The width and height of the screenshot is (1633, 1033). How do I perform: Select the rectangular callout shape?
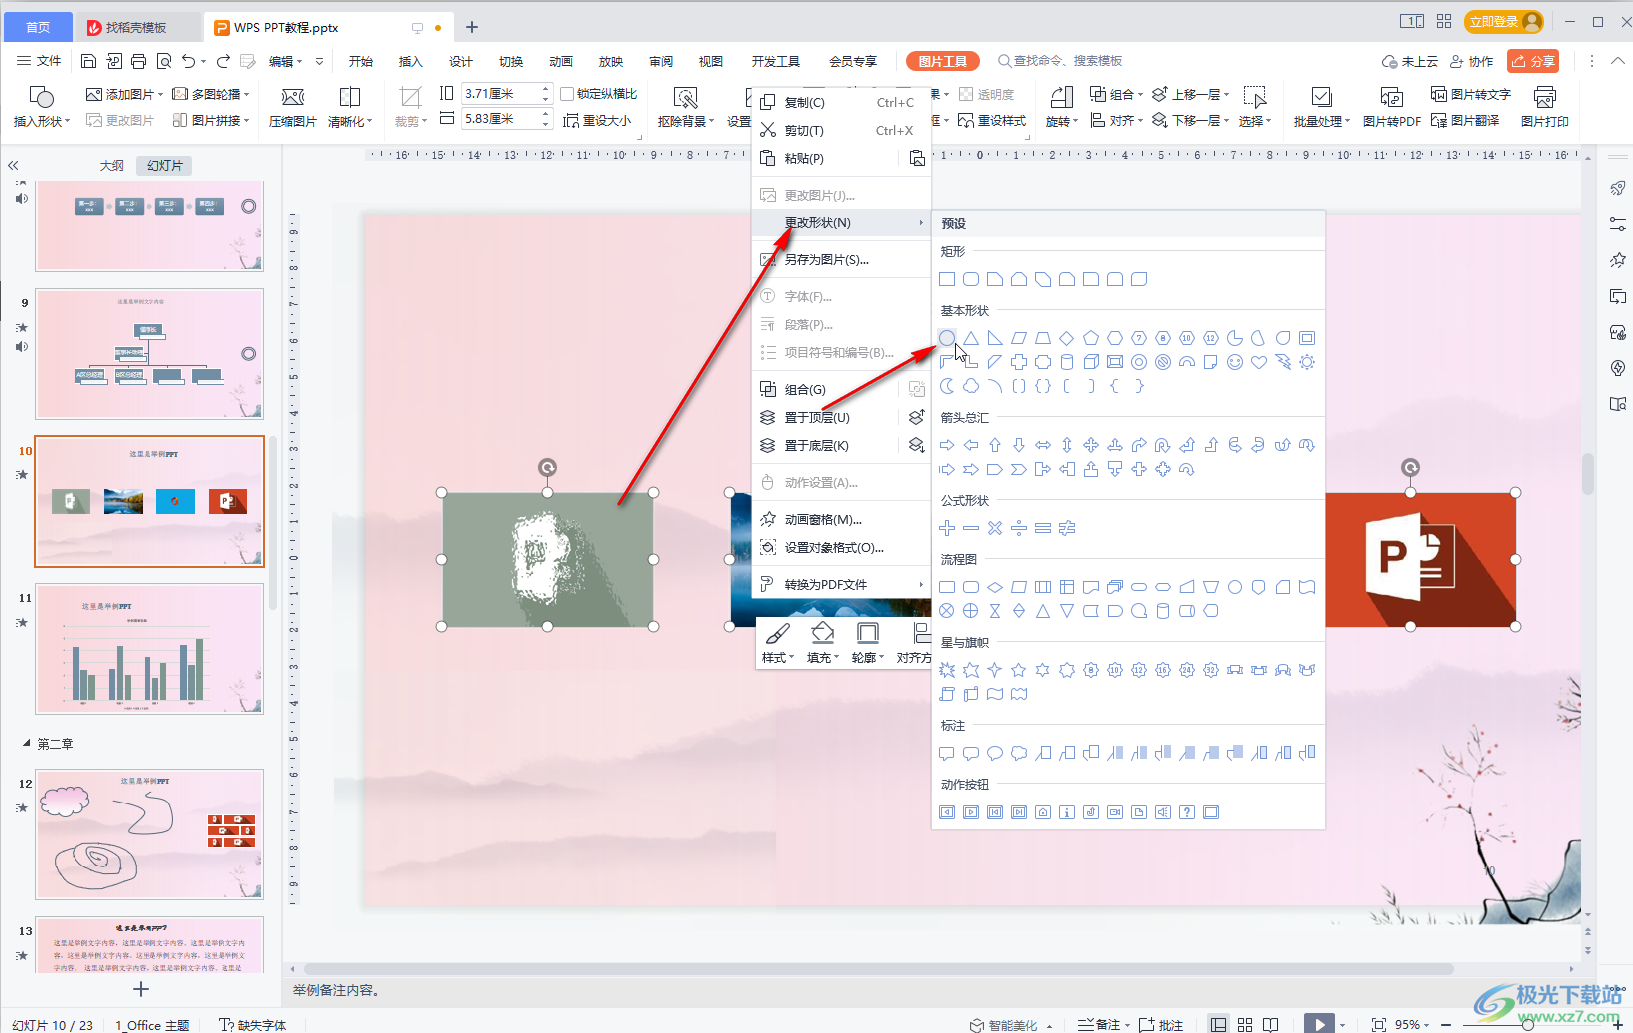(x=947, y=753)
